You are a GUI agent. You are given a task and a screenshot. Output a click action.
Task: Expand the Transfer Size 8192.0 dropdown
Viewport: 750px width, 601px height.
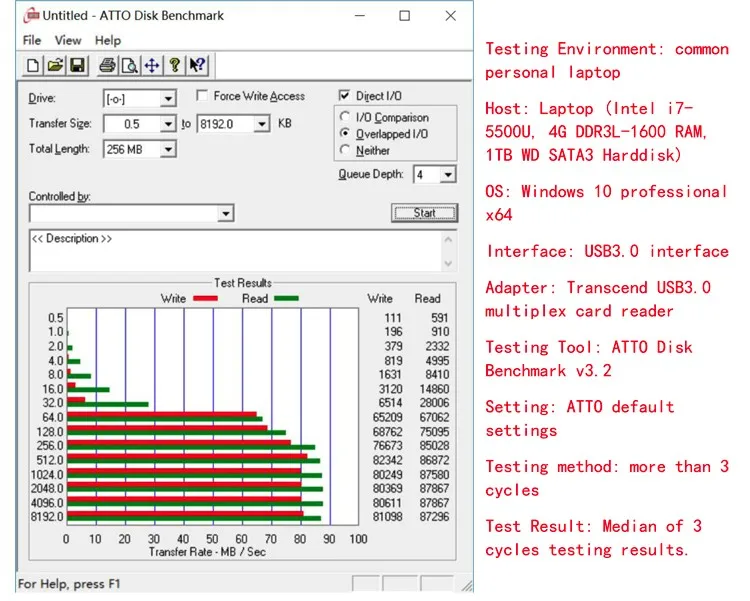pos(261,124)
